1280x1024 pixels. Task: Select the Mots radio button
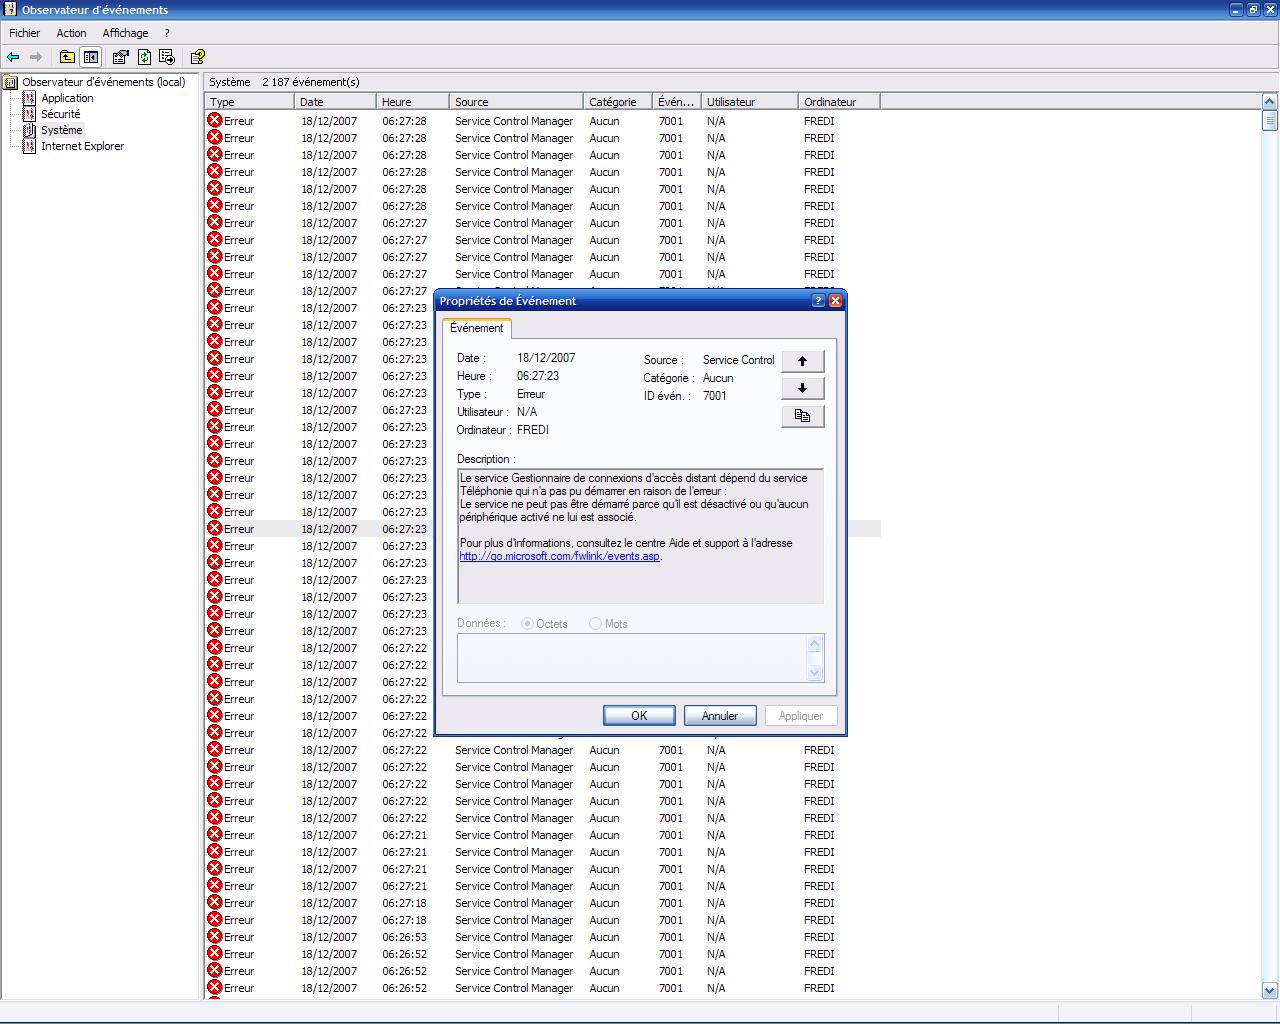[596, 624]
